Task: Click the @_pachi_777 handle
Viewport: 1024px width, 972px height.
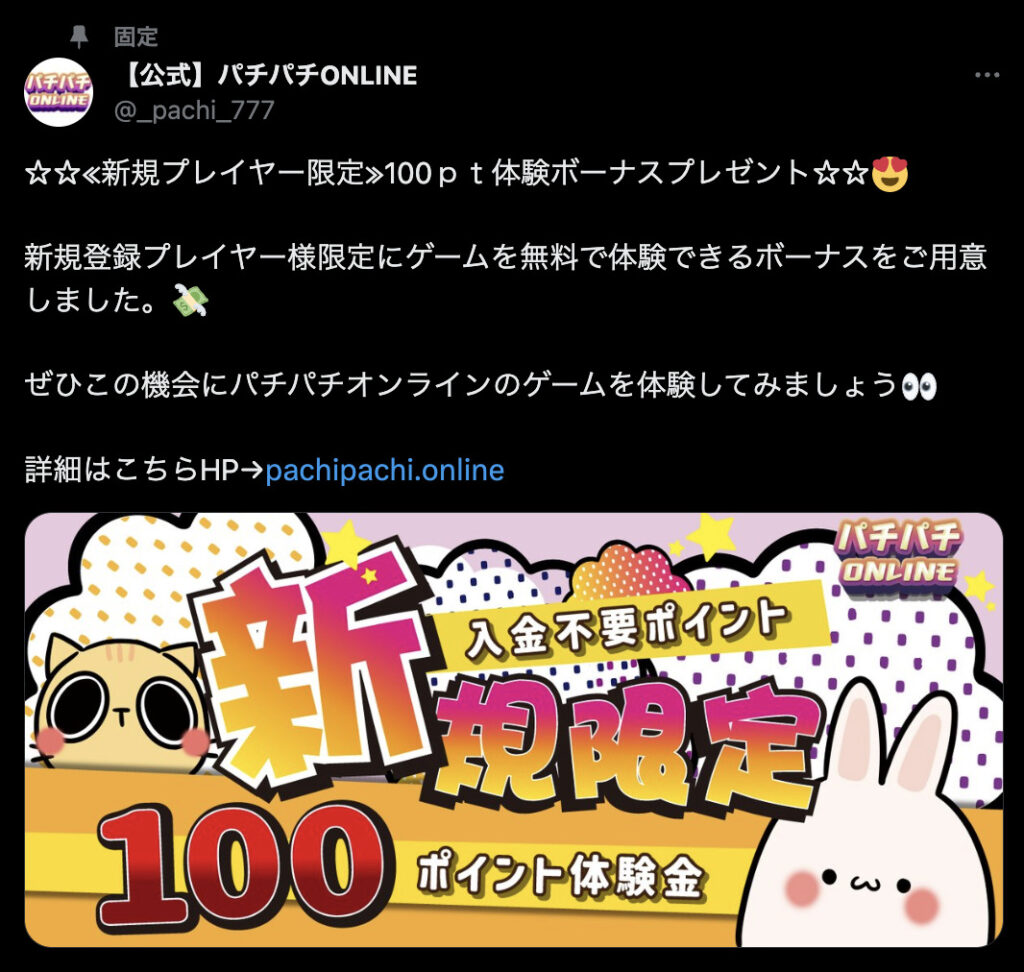Action: click(194, 110)
